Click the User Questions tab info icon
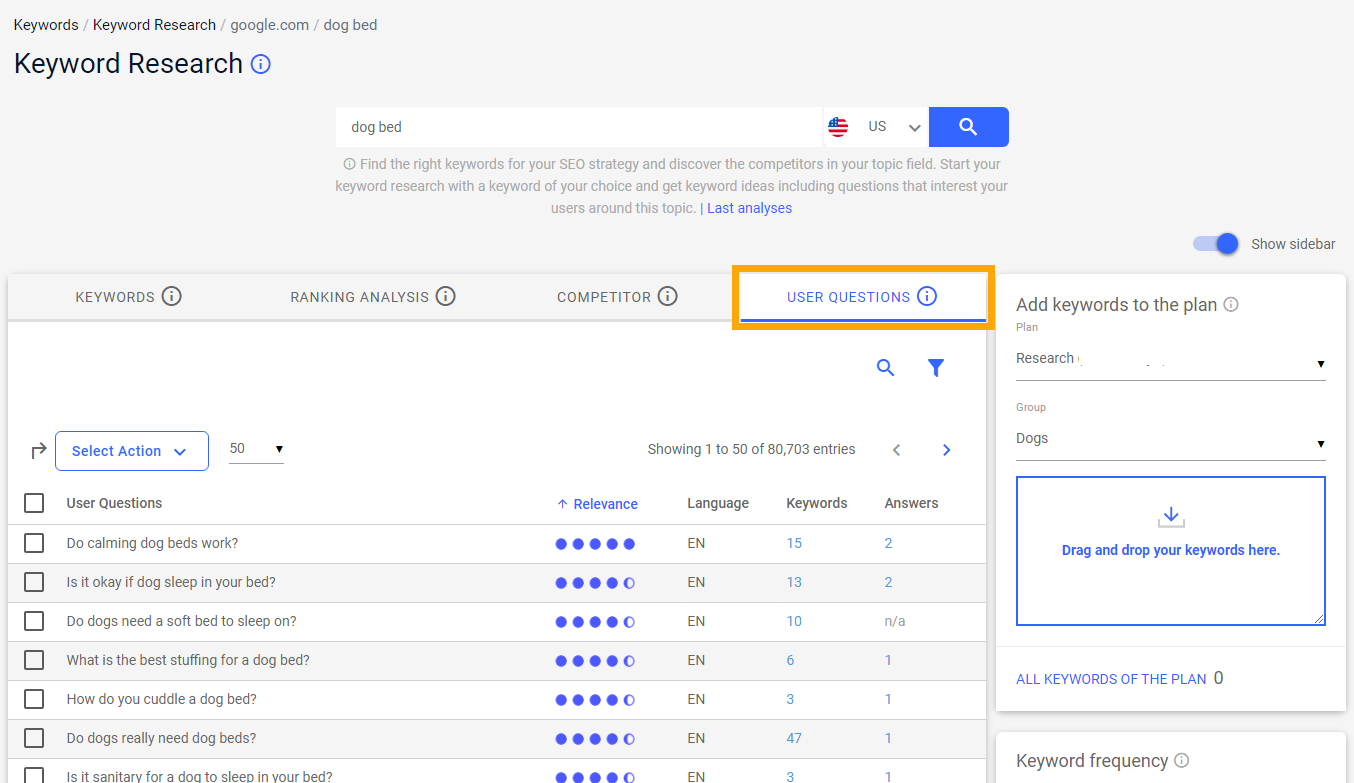1354x783 pixels. click(927, 296)
